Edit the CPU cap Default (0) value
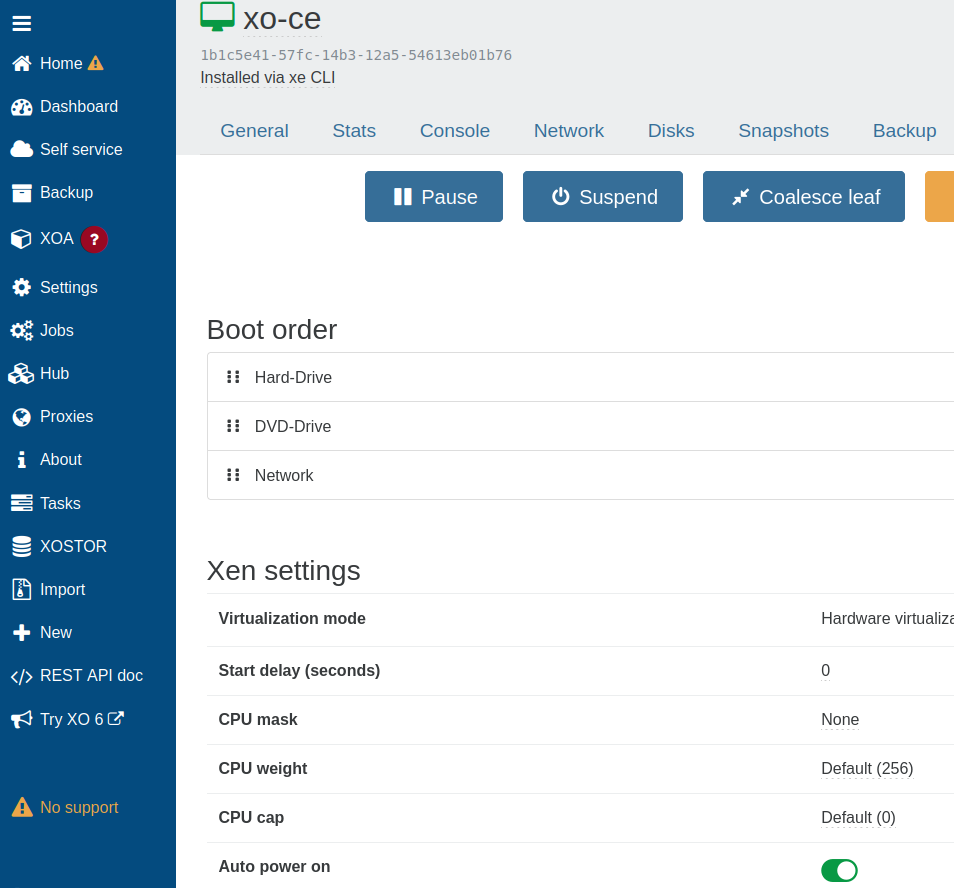Screen dimensions: 954x888 pyautogui.click(x=857, y=818)
